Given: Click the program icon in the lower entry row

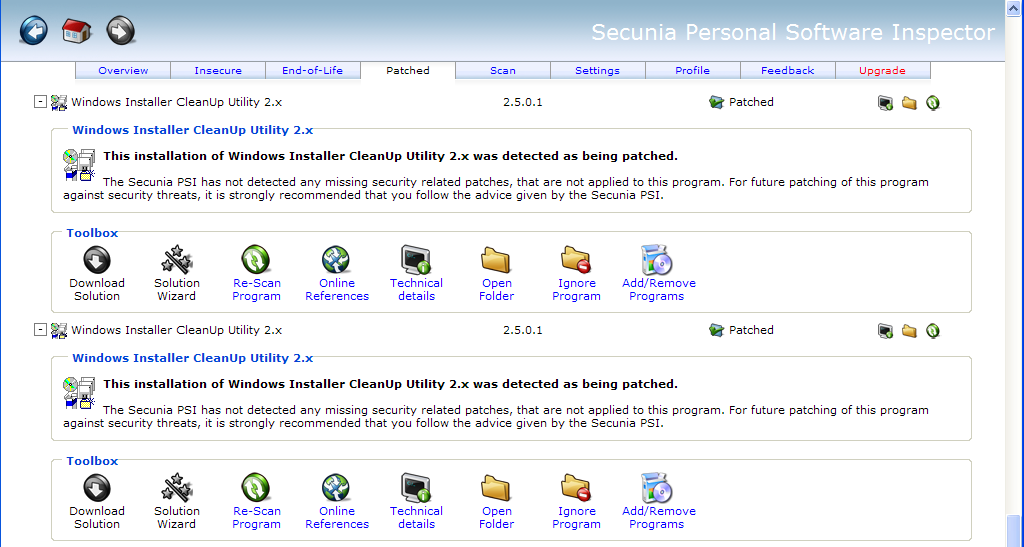Looking at the screenshot, I should click(59, 330).
